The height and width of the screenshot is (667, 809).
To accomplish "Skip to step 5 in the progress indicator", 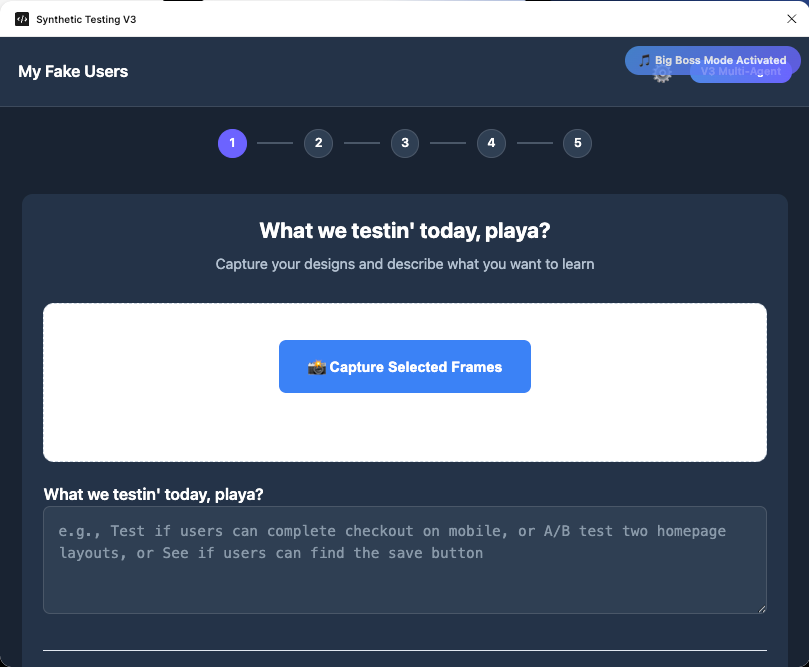I will point(577,143).
